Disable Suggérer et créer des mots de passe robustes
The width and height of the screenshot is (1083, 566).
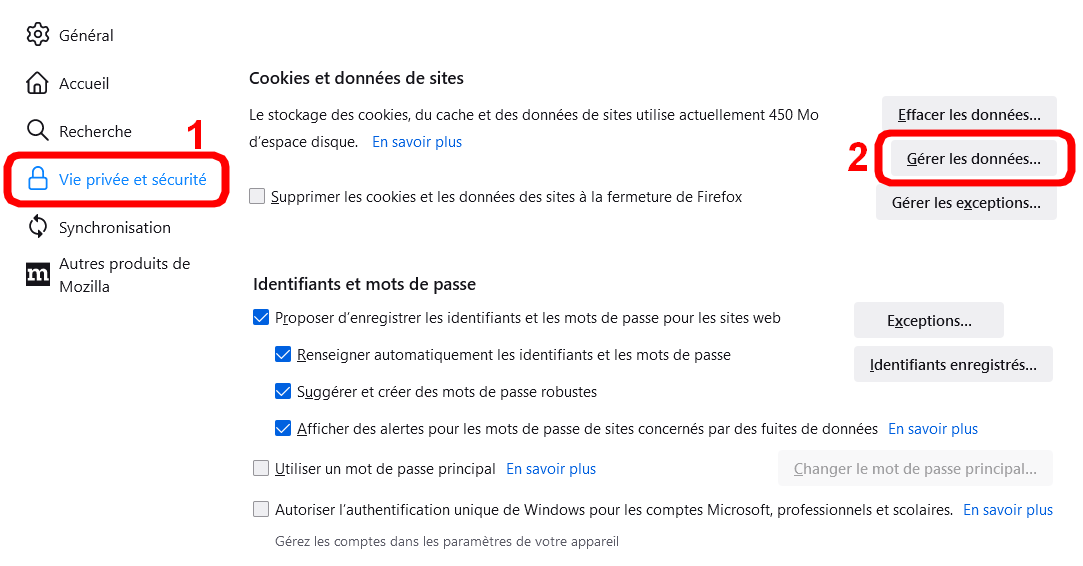point(283,392)
